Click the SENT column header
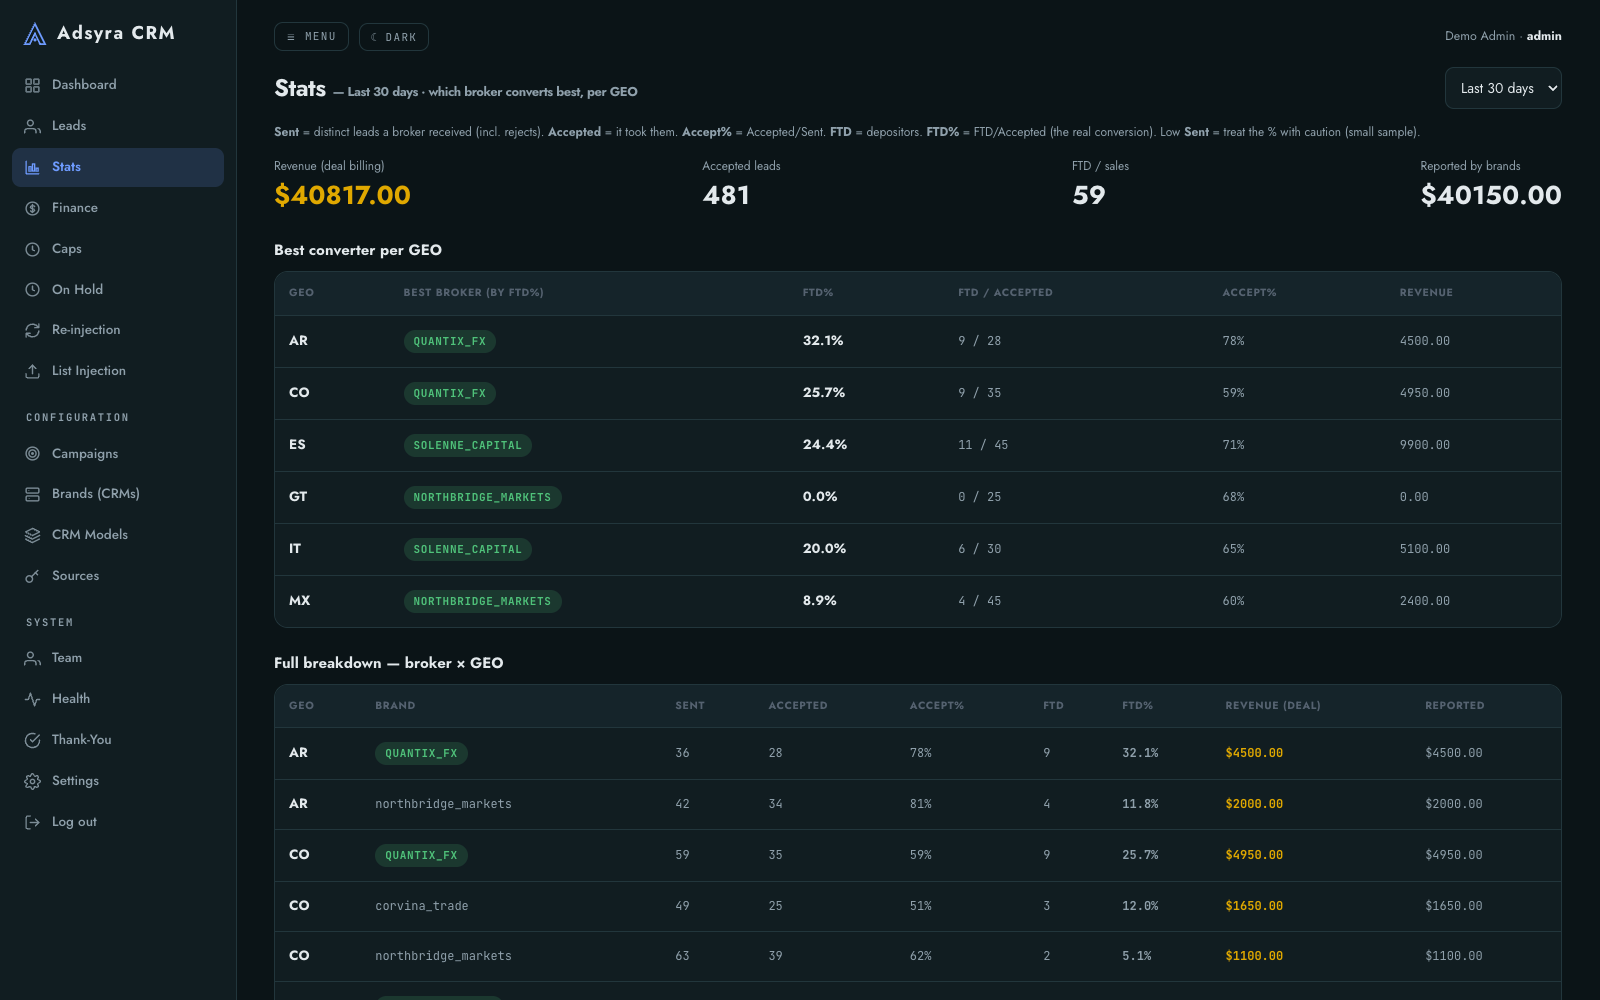The width and height of the screenshot is (1600, 1000). point(690,706)
